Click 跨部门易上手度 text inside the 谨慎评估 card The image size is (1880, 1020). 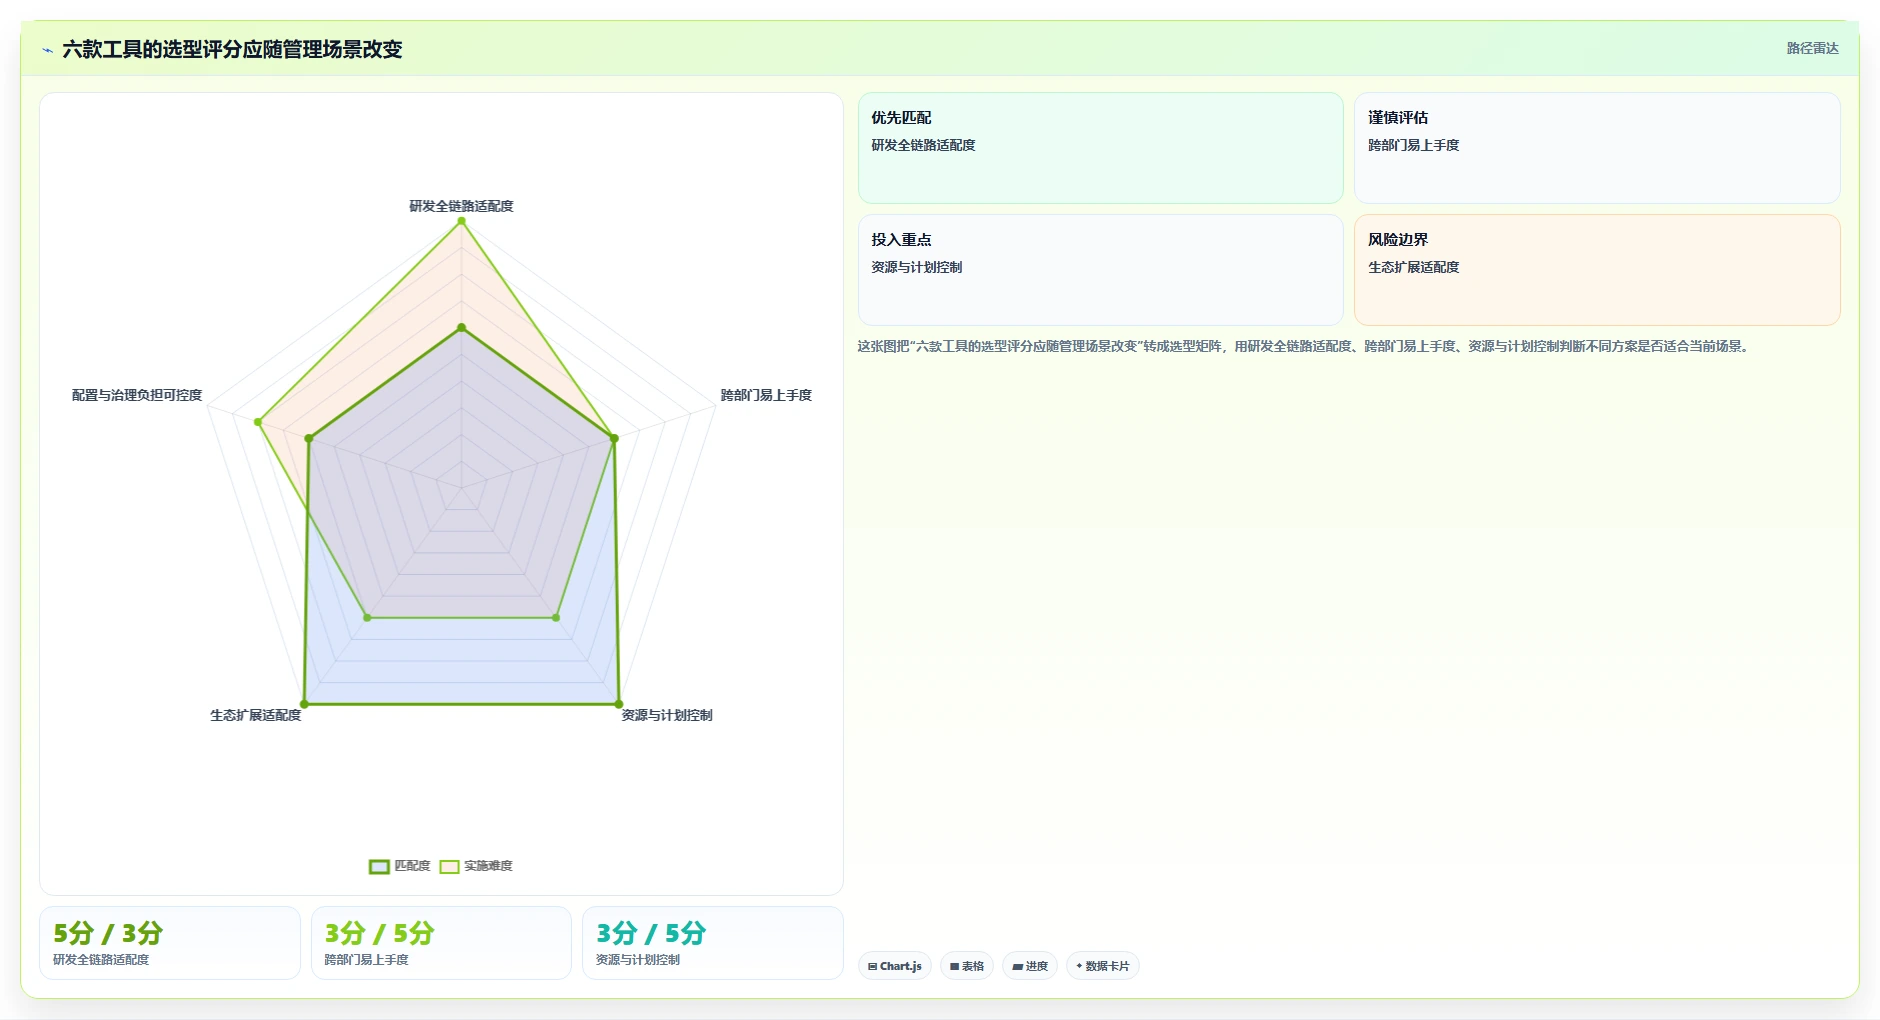tap(1413, 145)
